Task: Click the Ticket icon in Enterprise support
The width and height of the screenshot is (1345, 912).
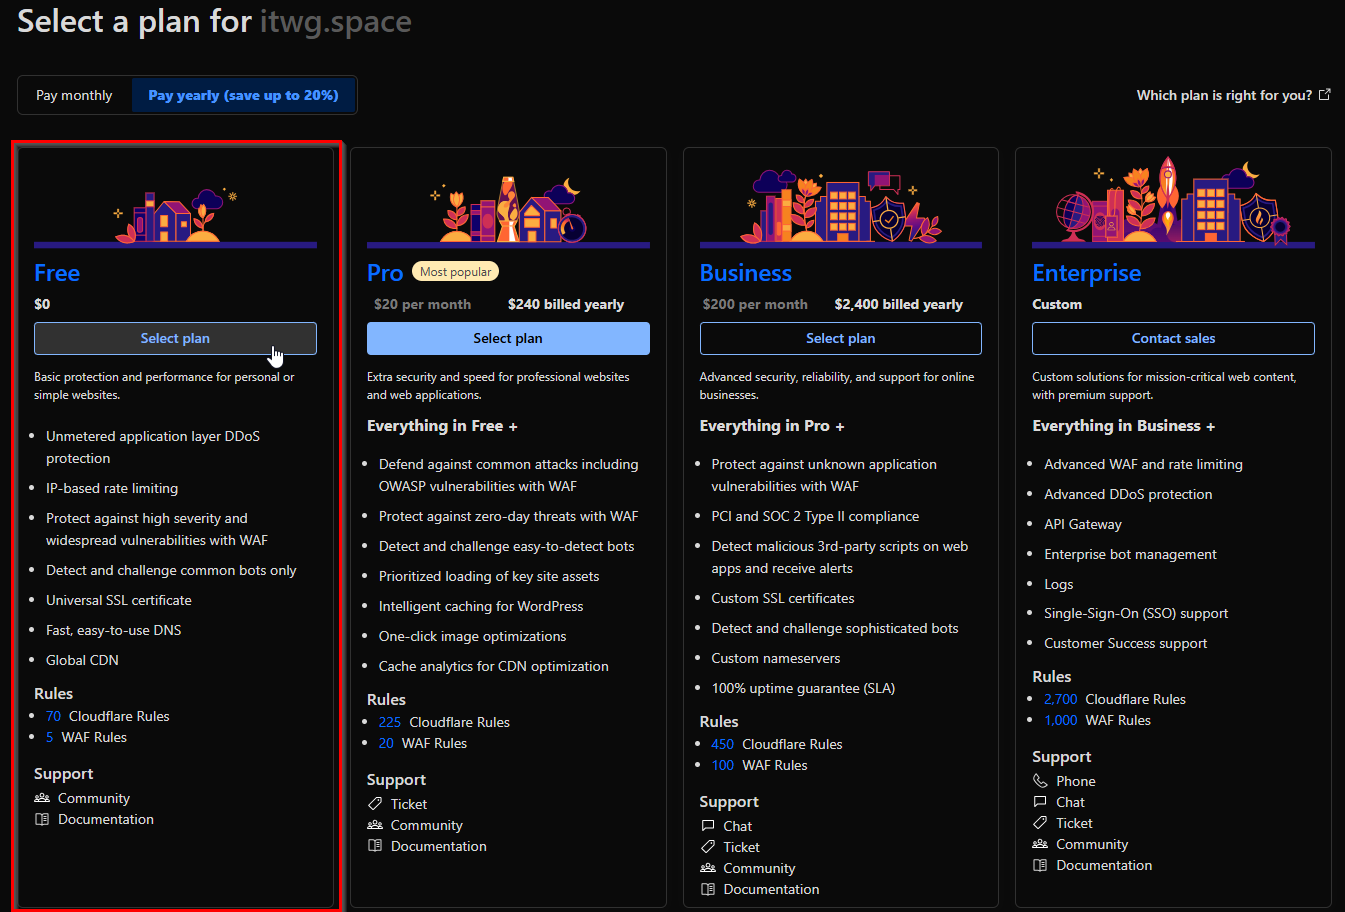Action: [x=1040, y=823]
